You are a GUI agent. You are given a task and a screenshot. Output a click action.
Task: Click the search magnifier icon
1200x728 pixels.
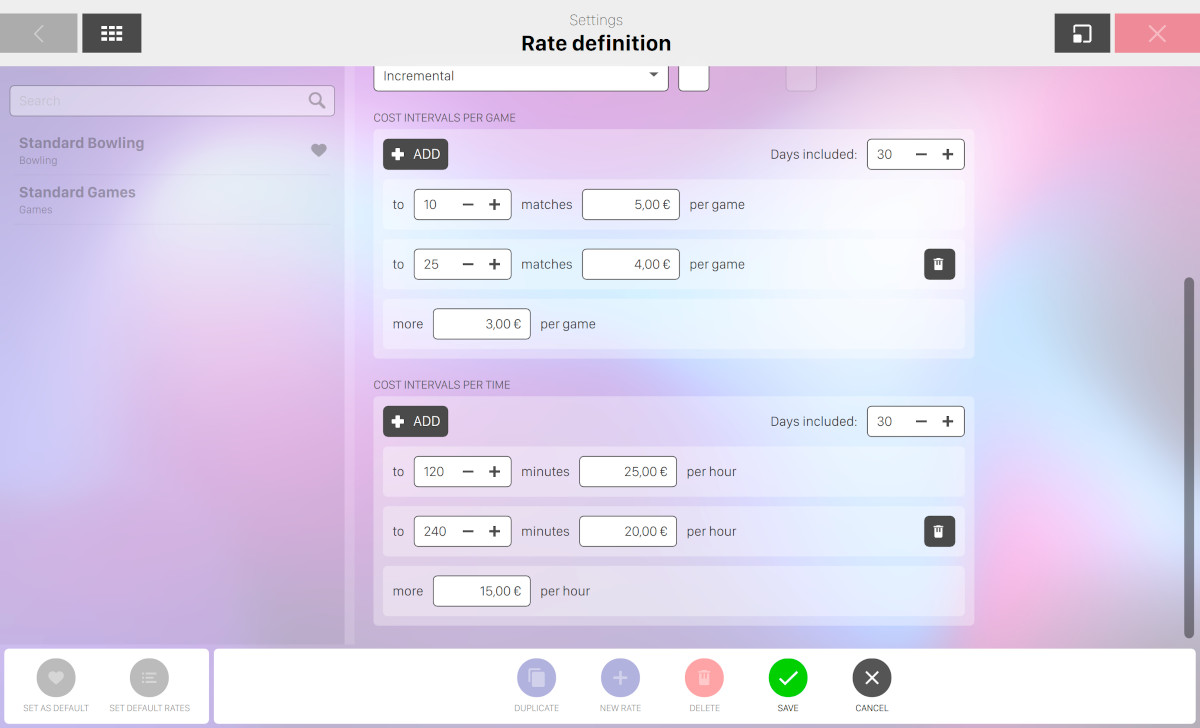coord(317,100)
